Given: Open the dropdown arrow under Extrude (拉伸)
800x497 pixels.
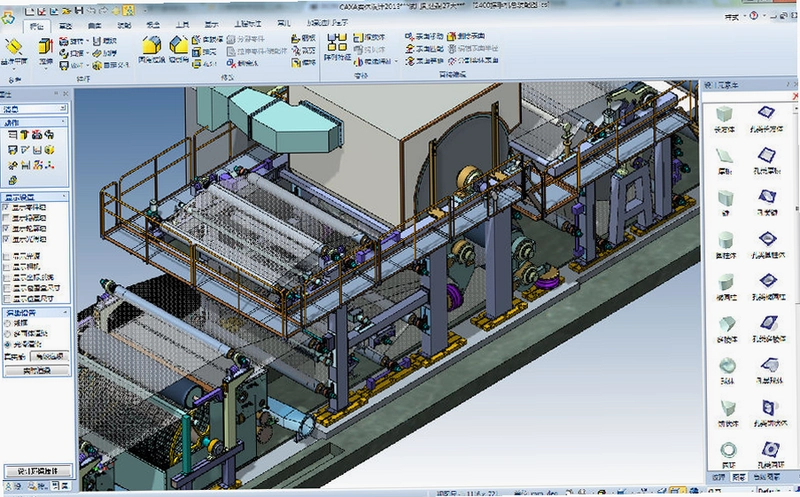Looking at the screenshot, I should coord(45,69).
